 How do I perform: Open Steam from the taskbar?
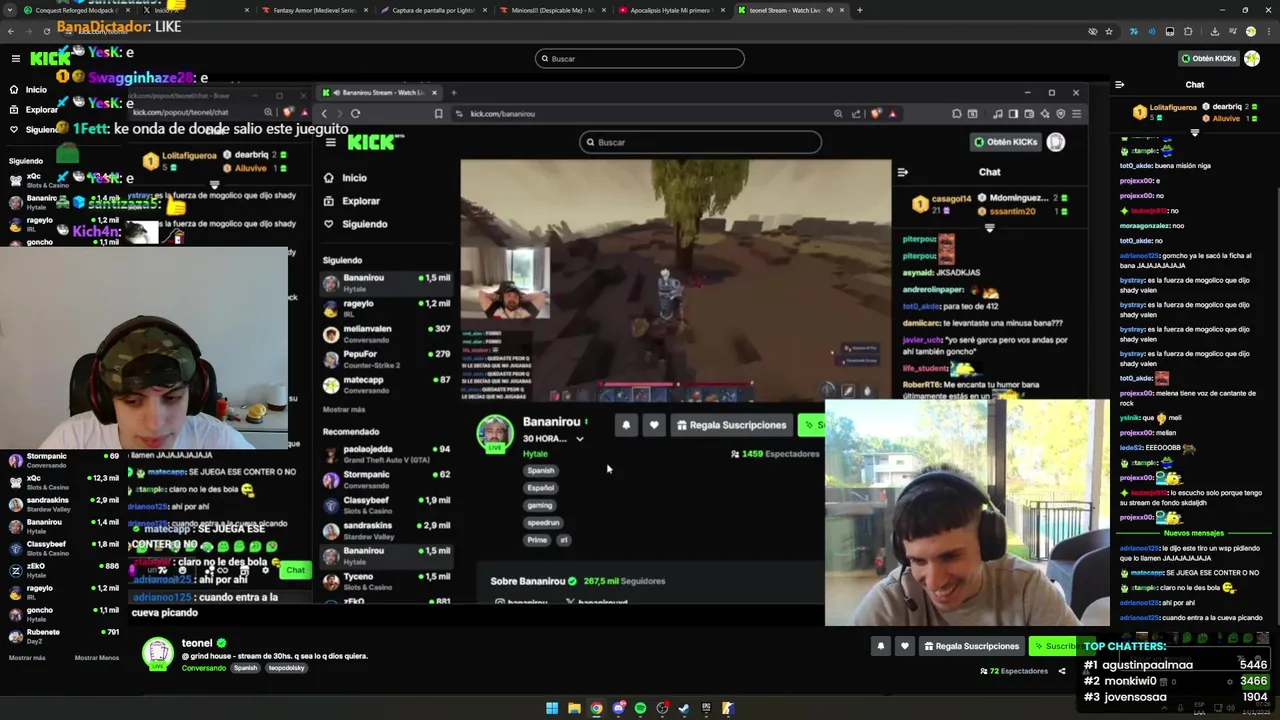[x=684, y=708]
